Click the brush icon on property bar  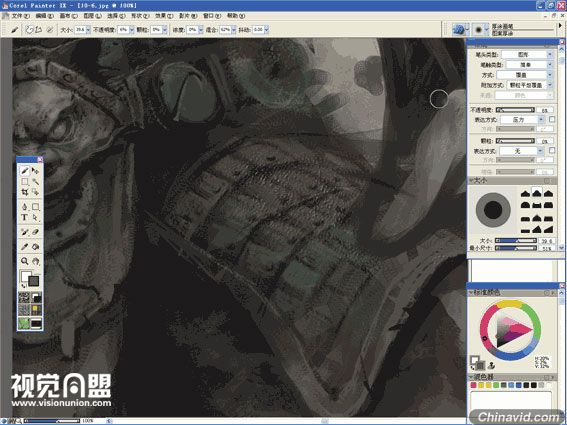[14, 30]
